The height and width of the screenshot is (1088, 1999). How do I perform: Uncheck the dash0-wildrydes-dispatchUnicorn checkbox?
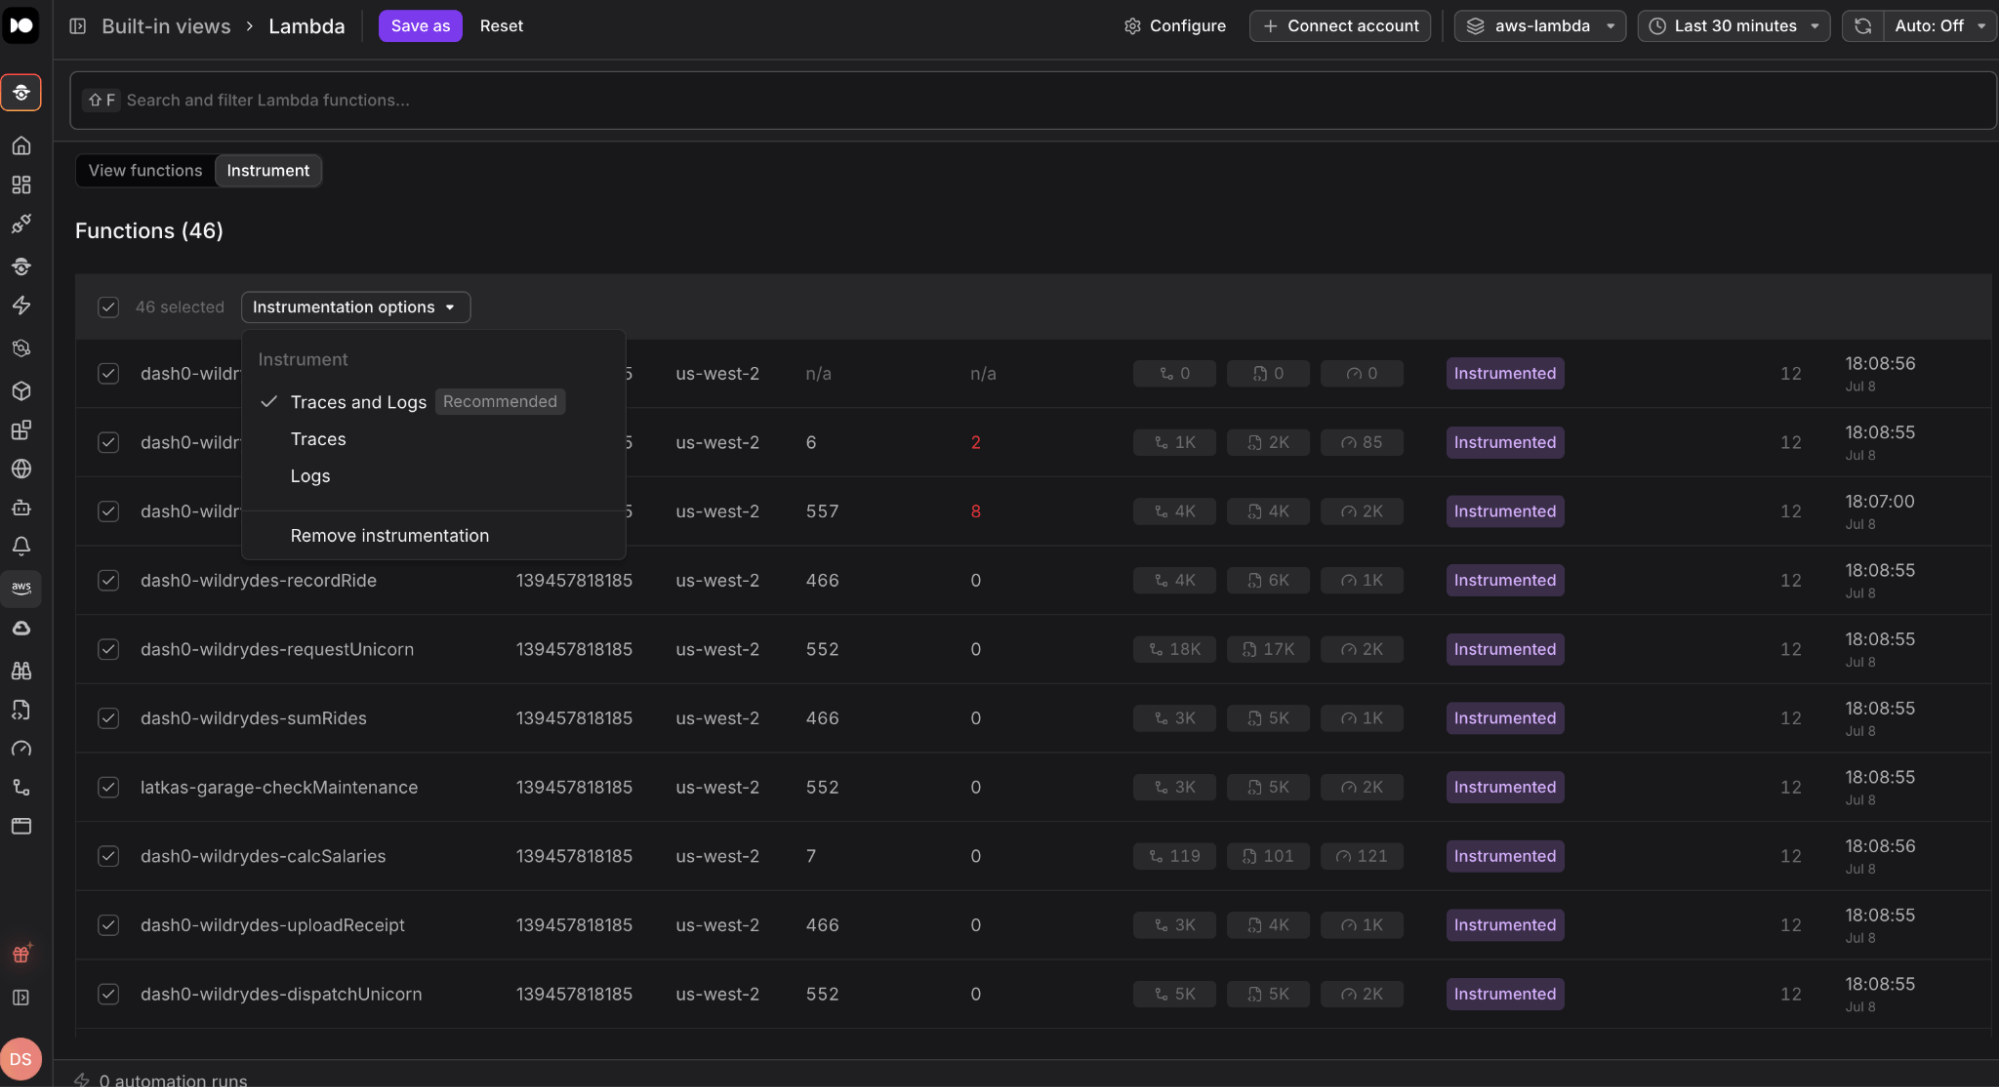[108, 994]
